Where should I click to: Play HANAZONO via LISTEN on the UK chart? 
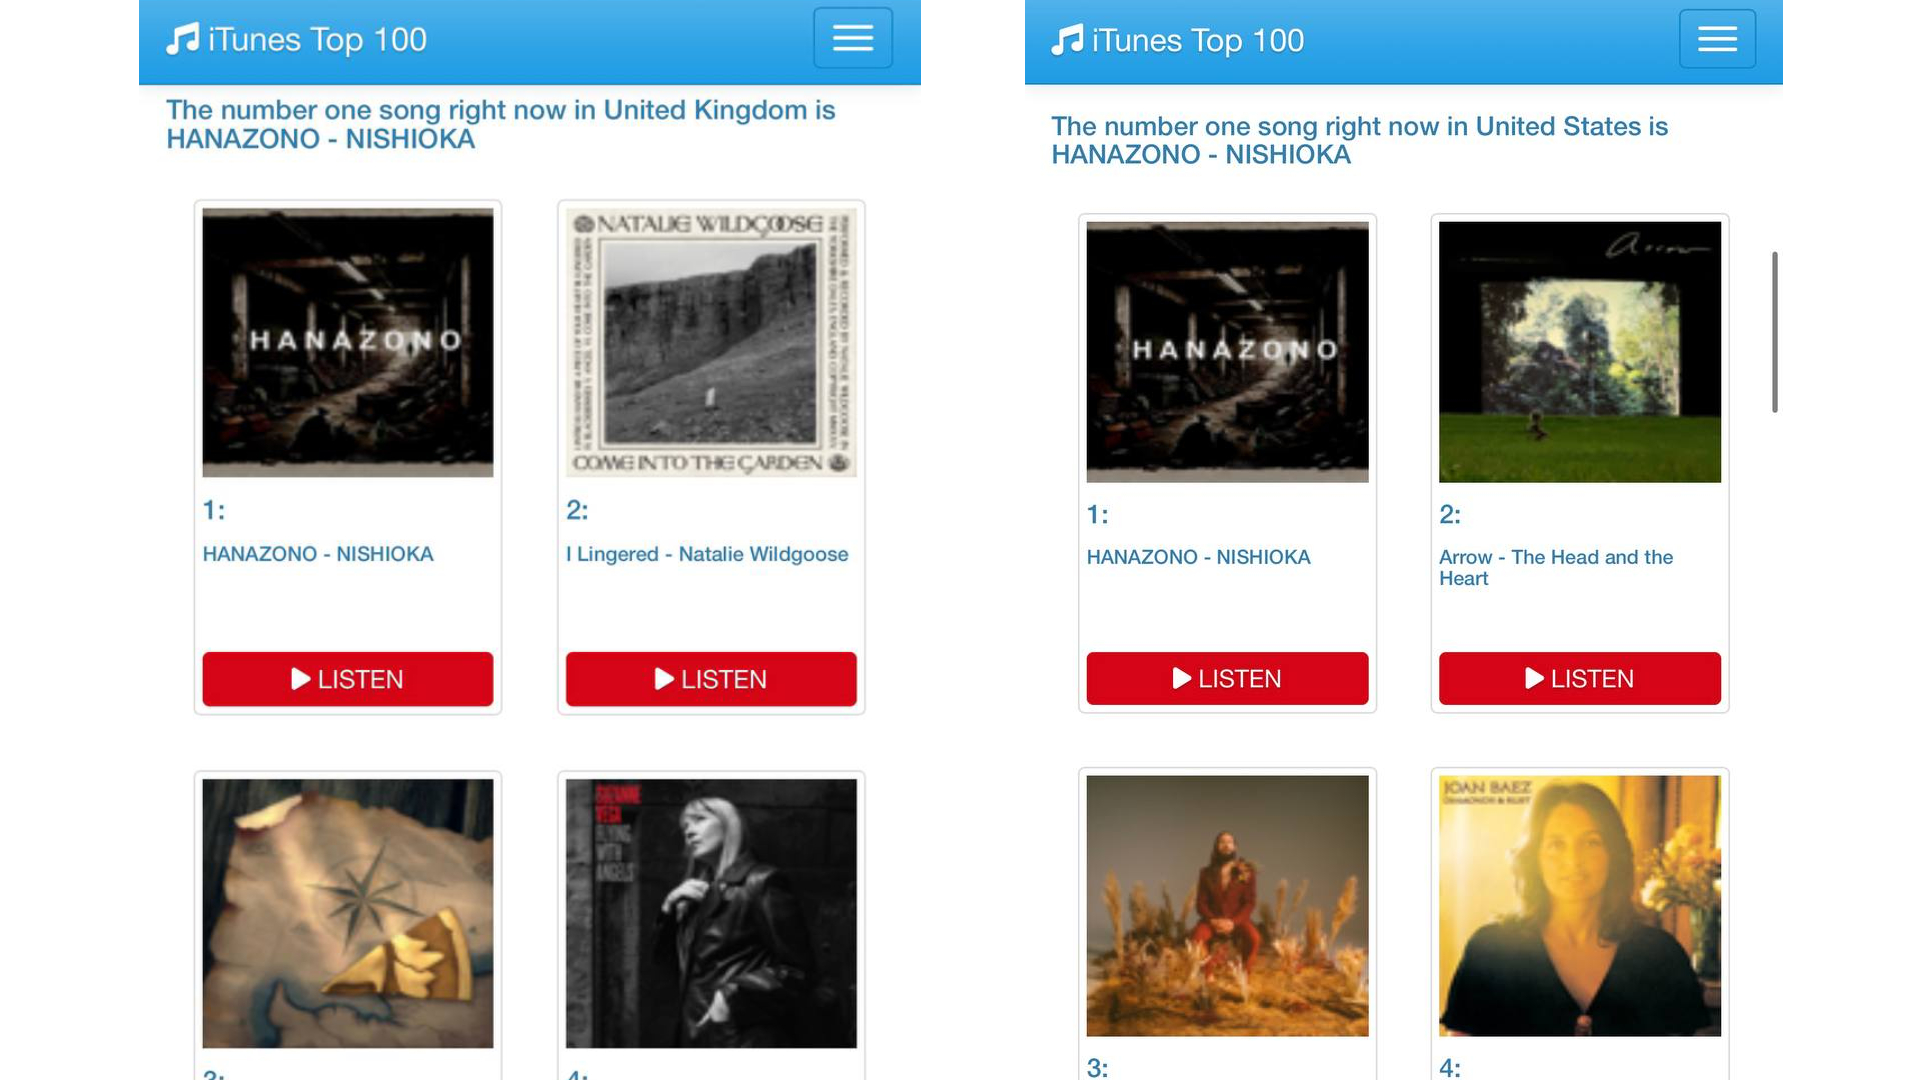(347, 679)
